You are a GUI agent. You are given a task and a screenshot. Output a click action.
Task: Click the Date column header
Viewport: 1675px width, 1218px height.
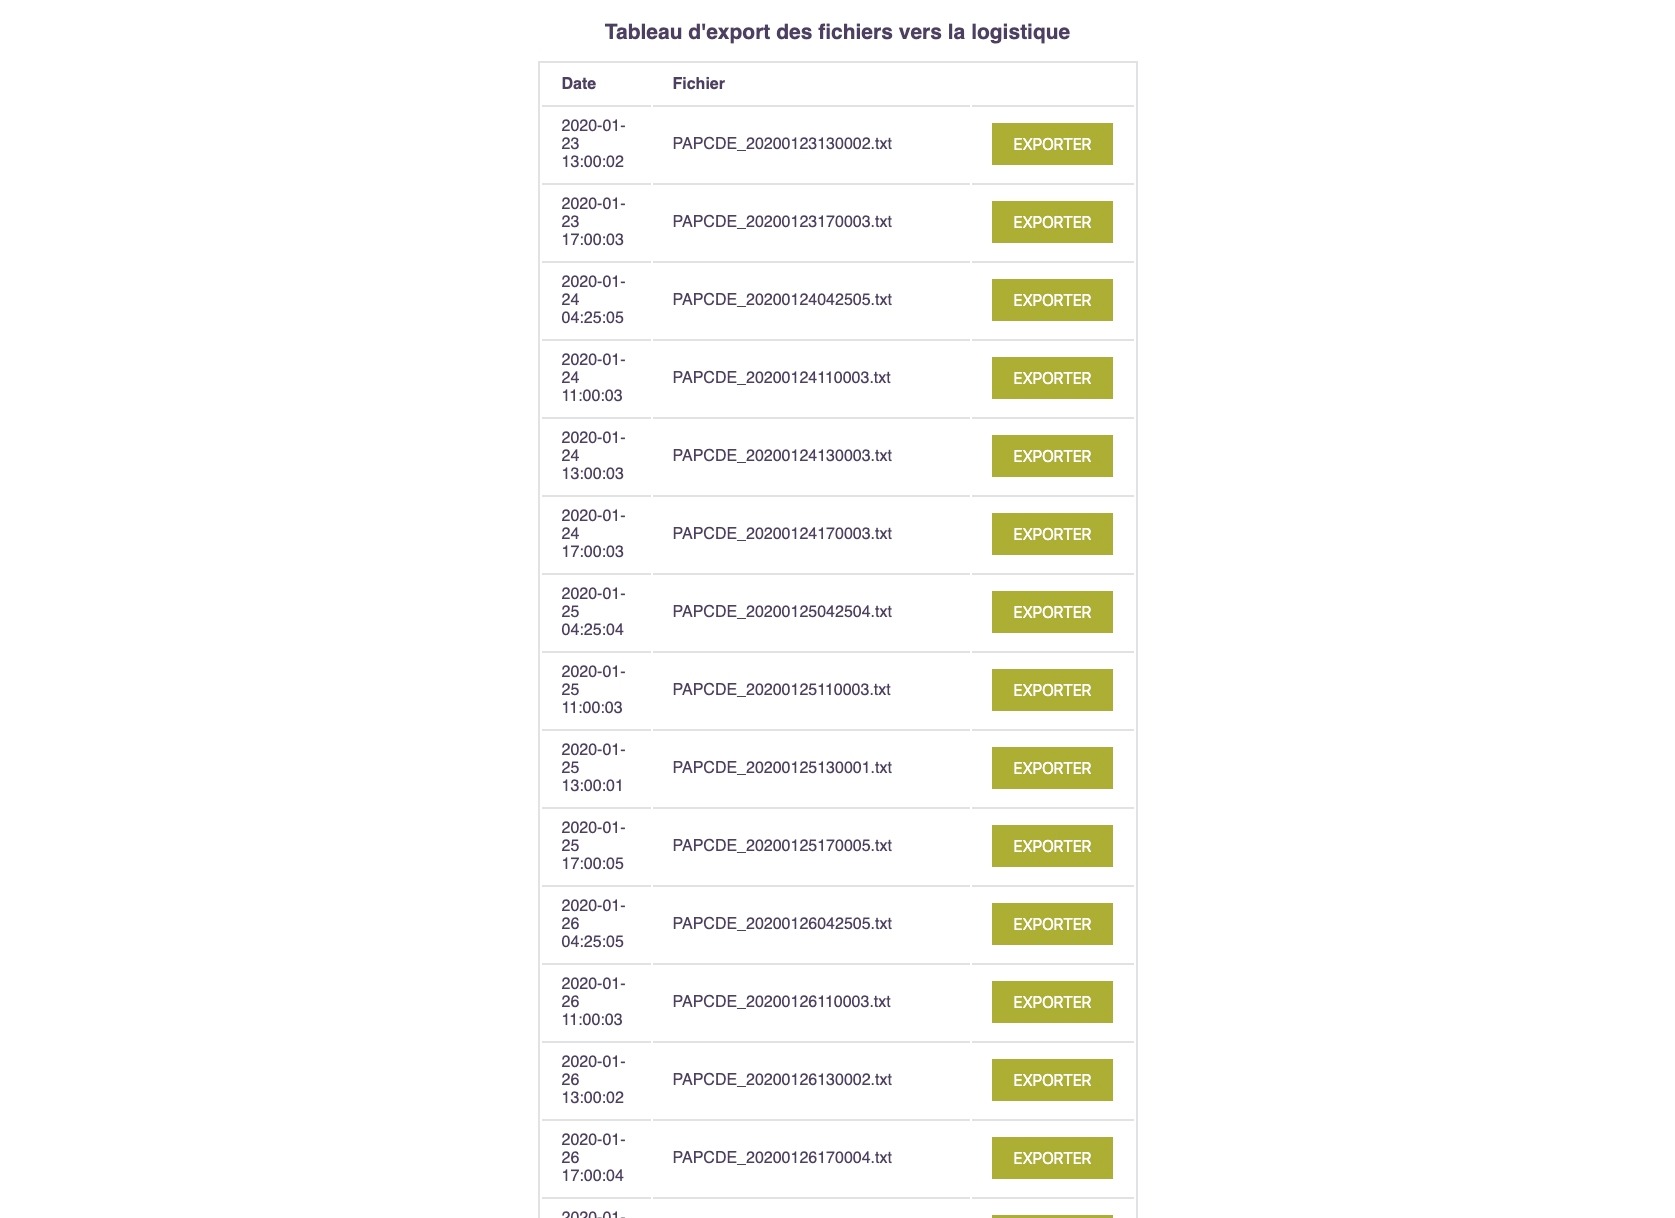pyautogui.click(x=578, y=84)
